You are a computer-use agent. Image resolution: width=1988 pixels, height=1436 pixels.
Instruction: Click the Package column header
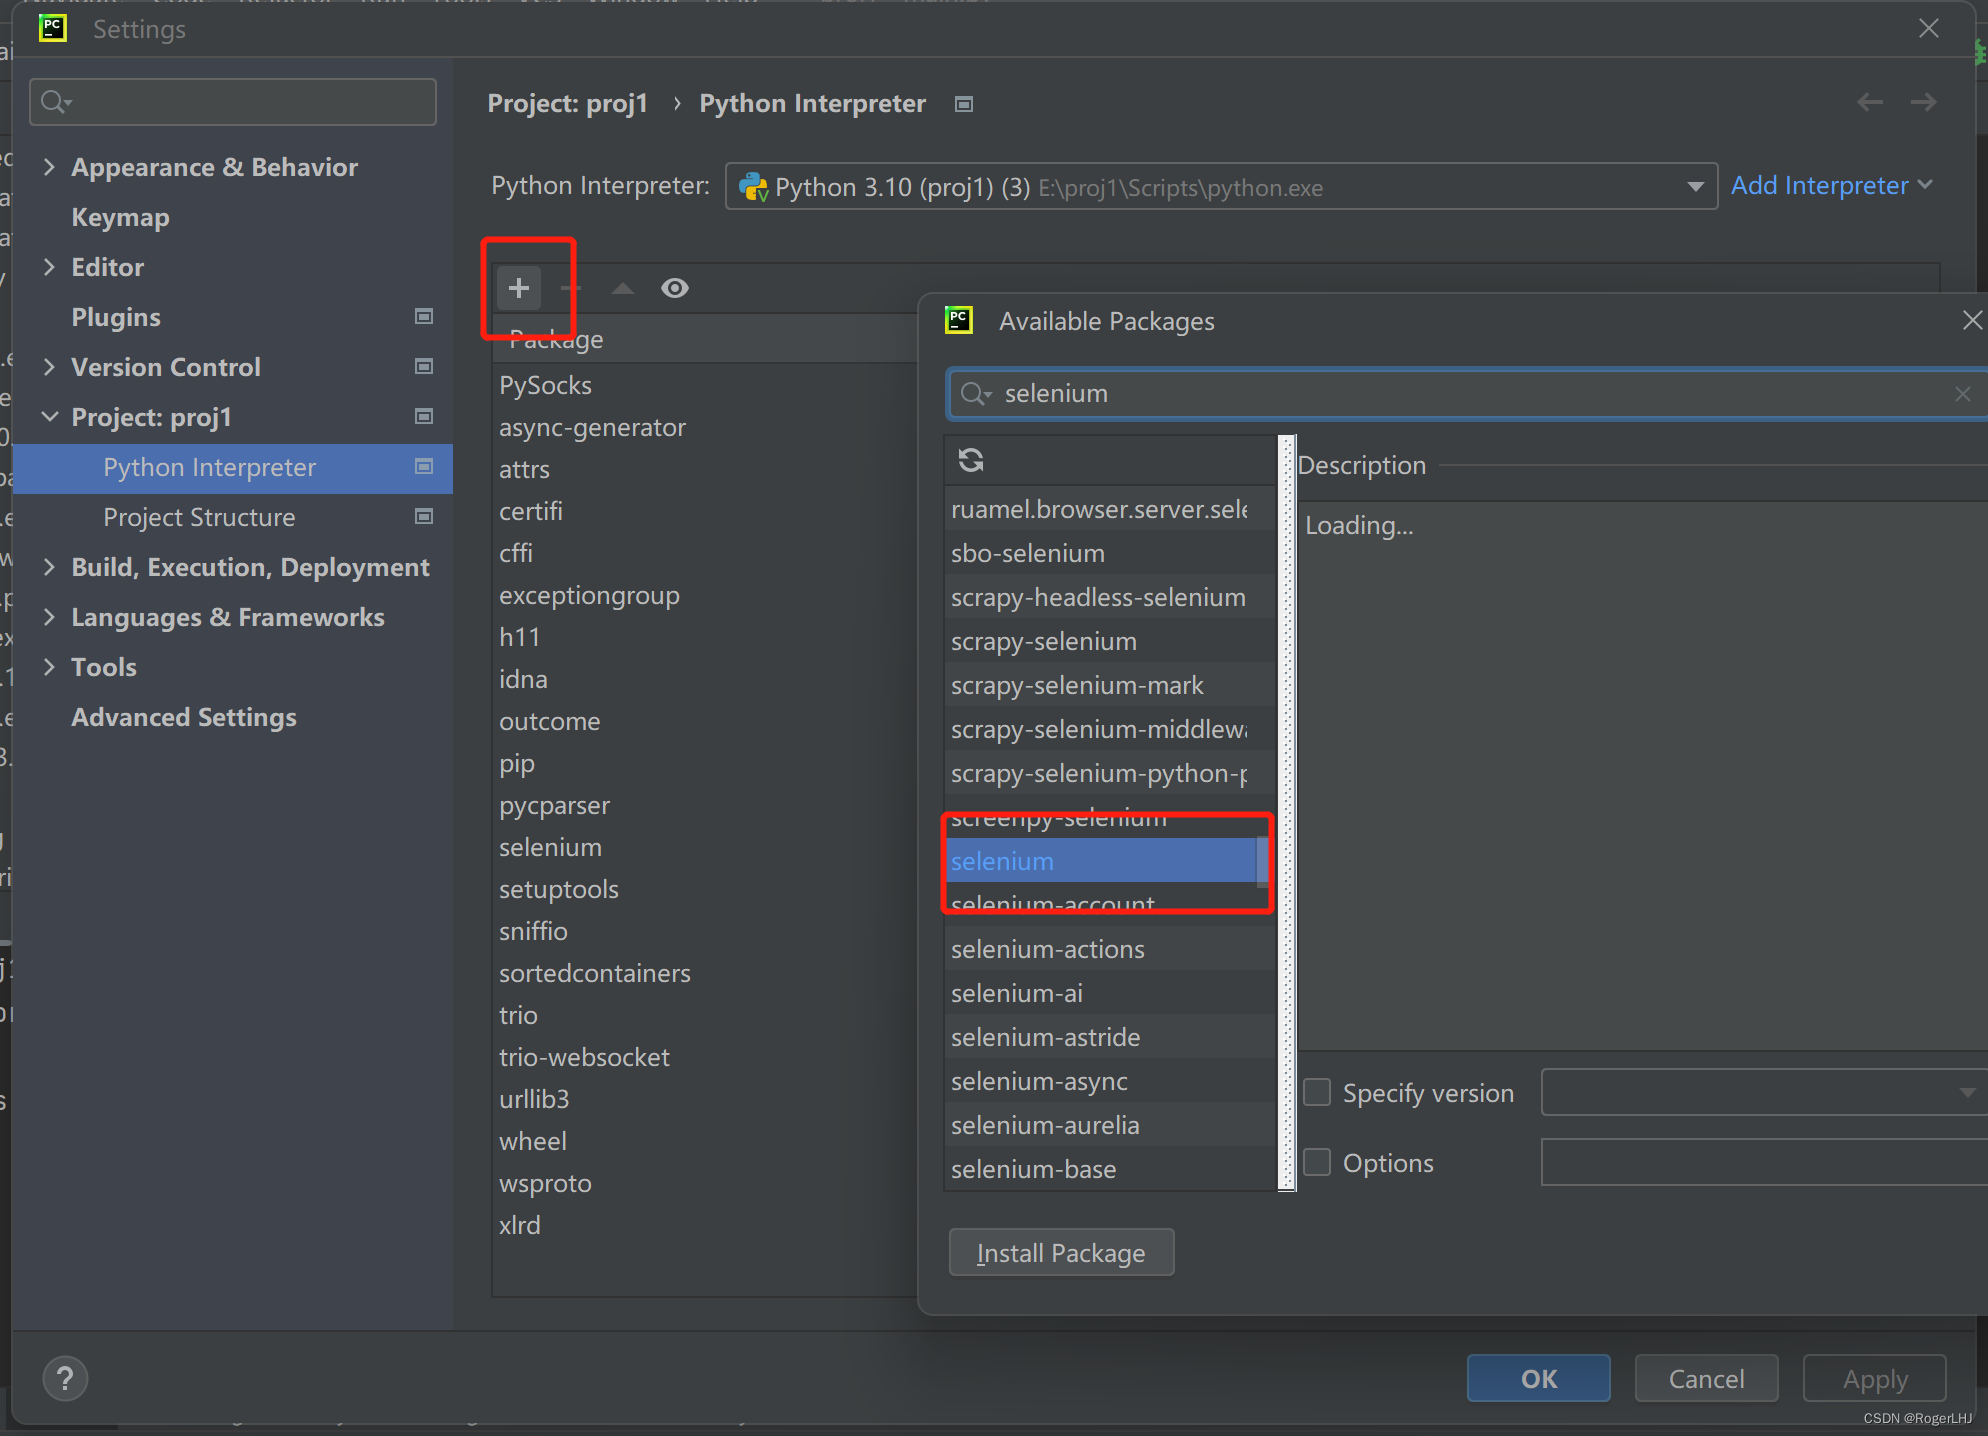point(555,339)
